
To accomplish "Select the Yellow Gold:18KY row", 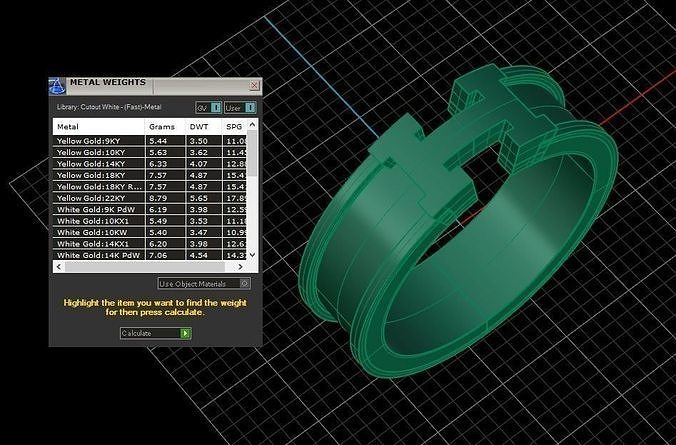I will [x=150, y=175].
